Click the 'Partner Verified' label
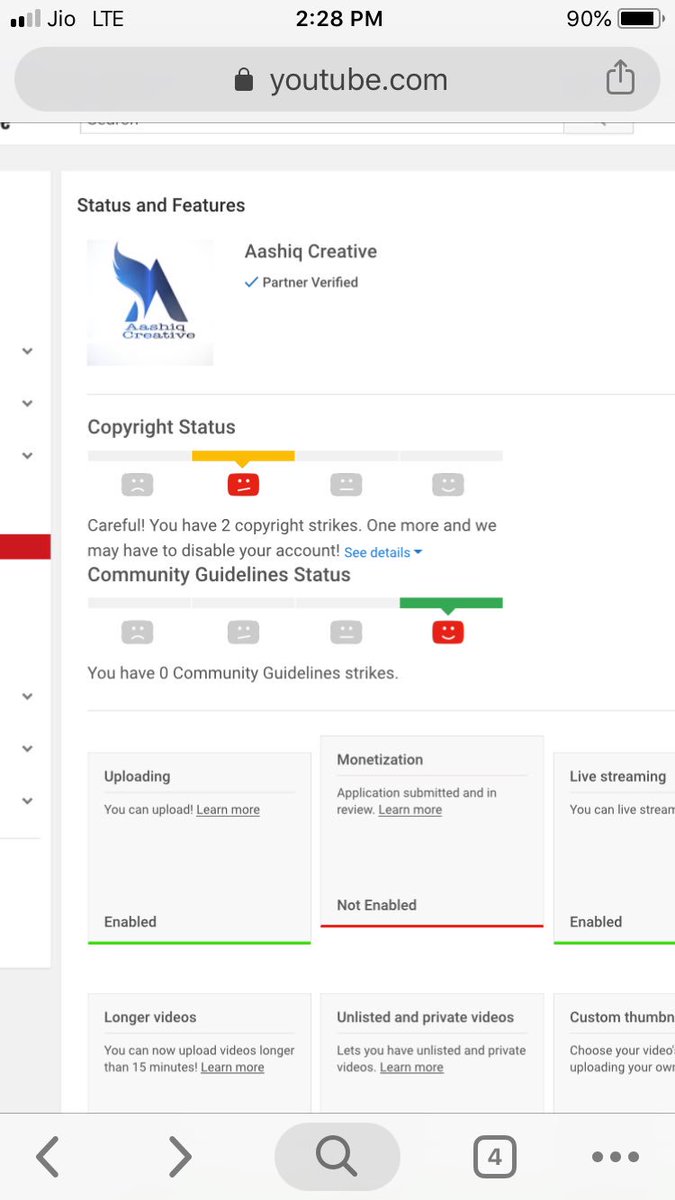675x1200 pixels. pyautogui.click(x=310, y=283)
